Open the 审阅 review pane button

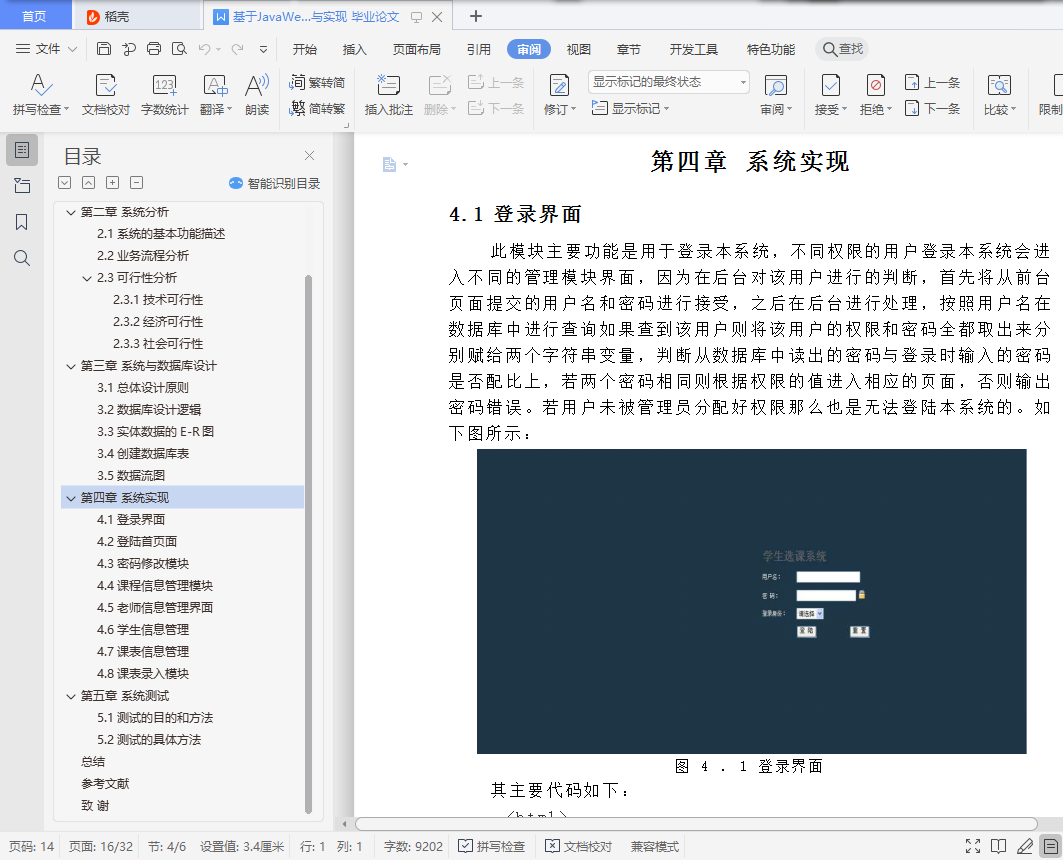(776, 95)
